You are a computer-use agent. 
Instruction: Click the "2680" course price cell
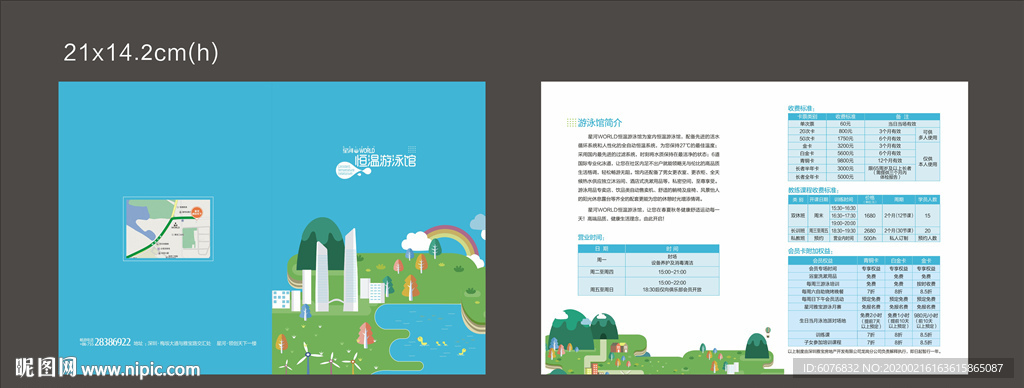870,231
